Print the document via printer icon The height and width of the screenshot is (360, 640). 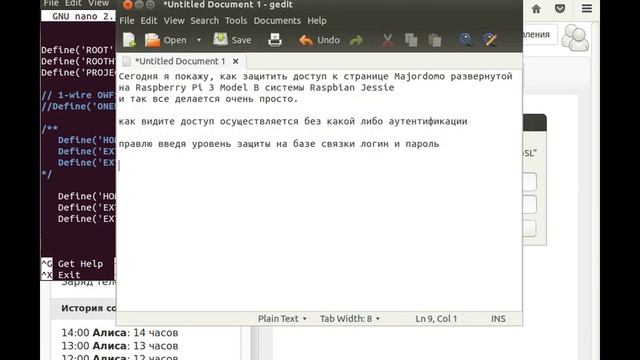[275, 40]
